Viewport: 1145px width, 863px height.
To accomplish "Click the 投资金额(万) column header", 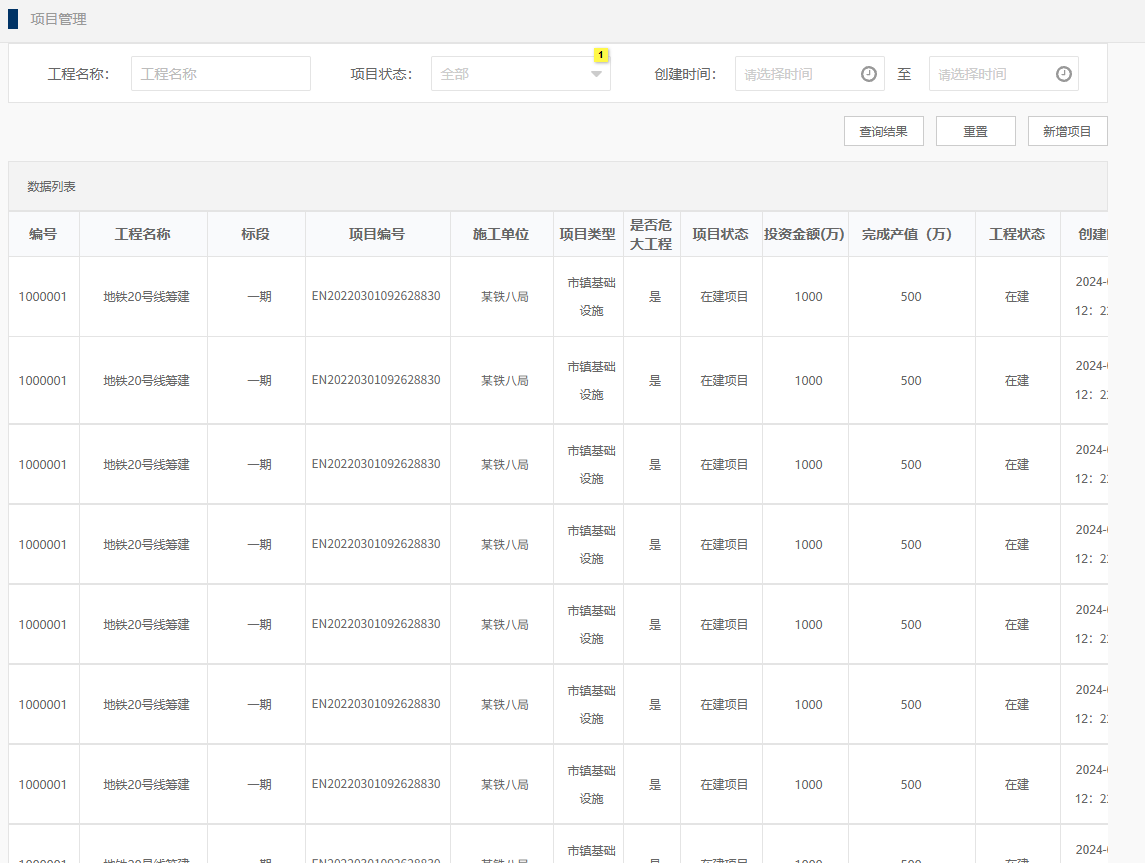I will pos(805,234).
